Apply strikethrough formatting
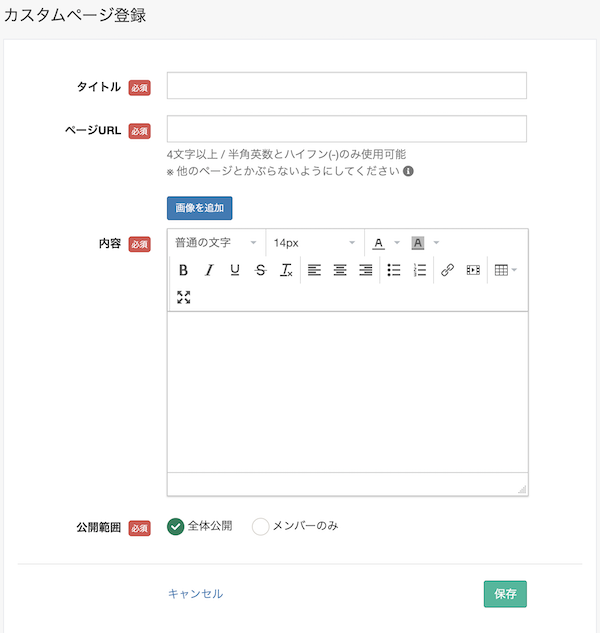The width and height of the screenshot is (600, 633). [261, 270]
